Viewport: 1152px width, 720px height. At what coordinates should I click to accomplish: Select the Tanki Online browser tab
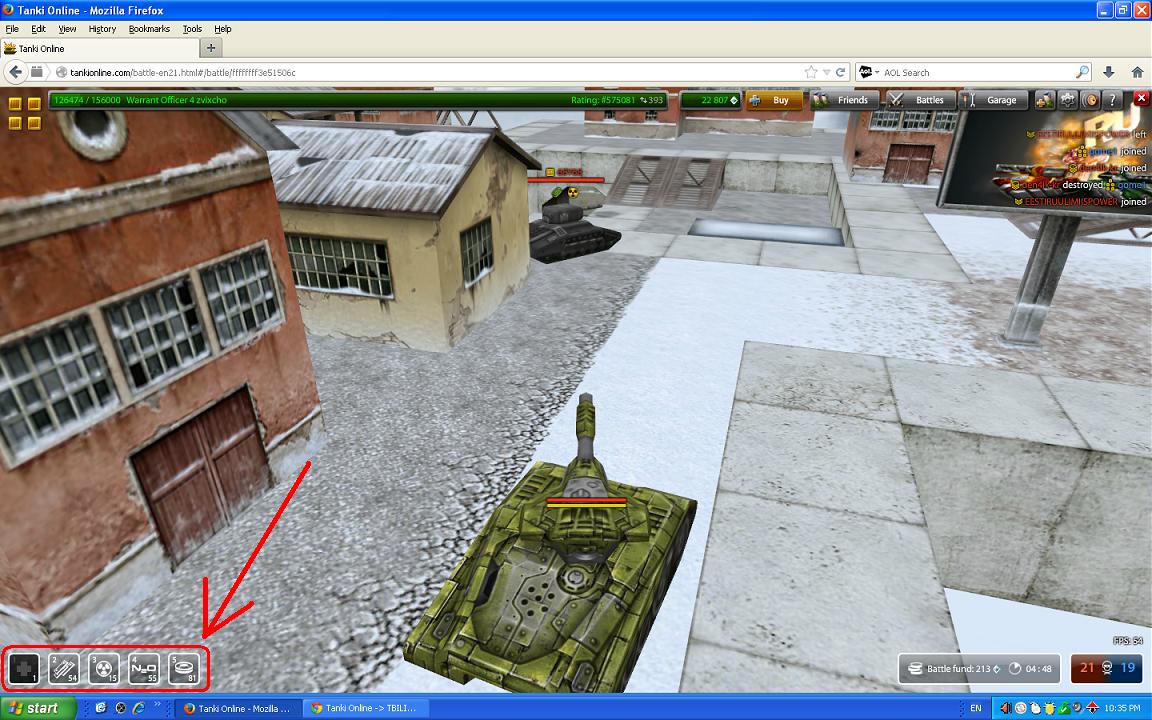tap(100, 48)
